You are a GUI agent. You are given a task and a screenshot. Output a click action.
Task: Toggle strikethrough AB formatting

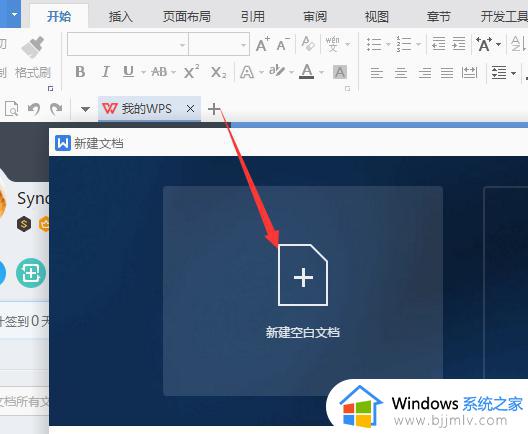159,72
